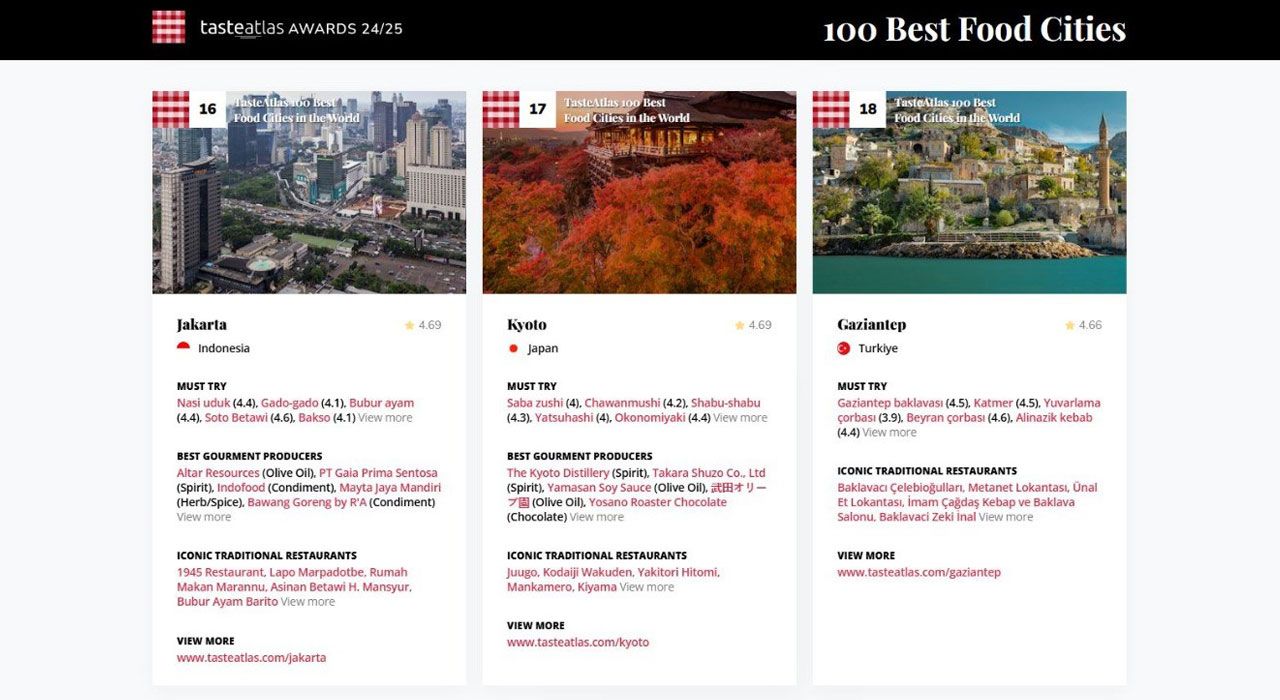The width and height of the screenshot is (1280, 700).
Task: Open the Gaziantep city photo
Action: pos(969,192)
